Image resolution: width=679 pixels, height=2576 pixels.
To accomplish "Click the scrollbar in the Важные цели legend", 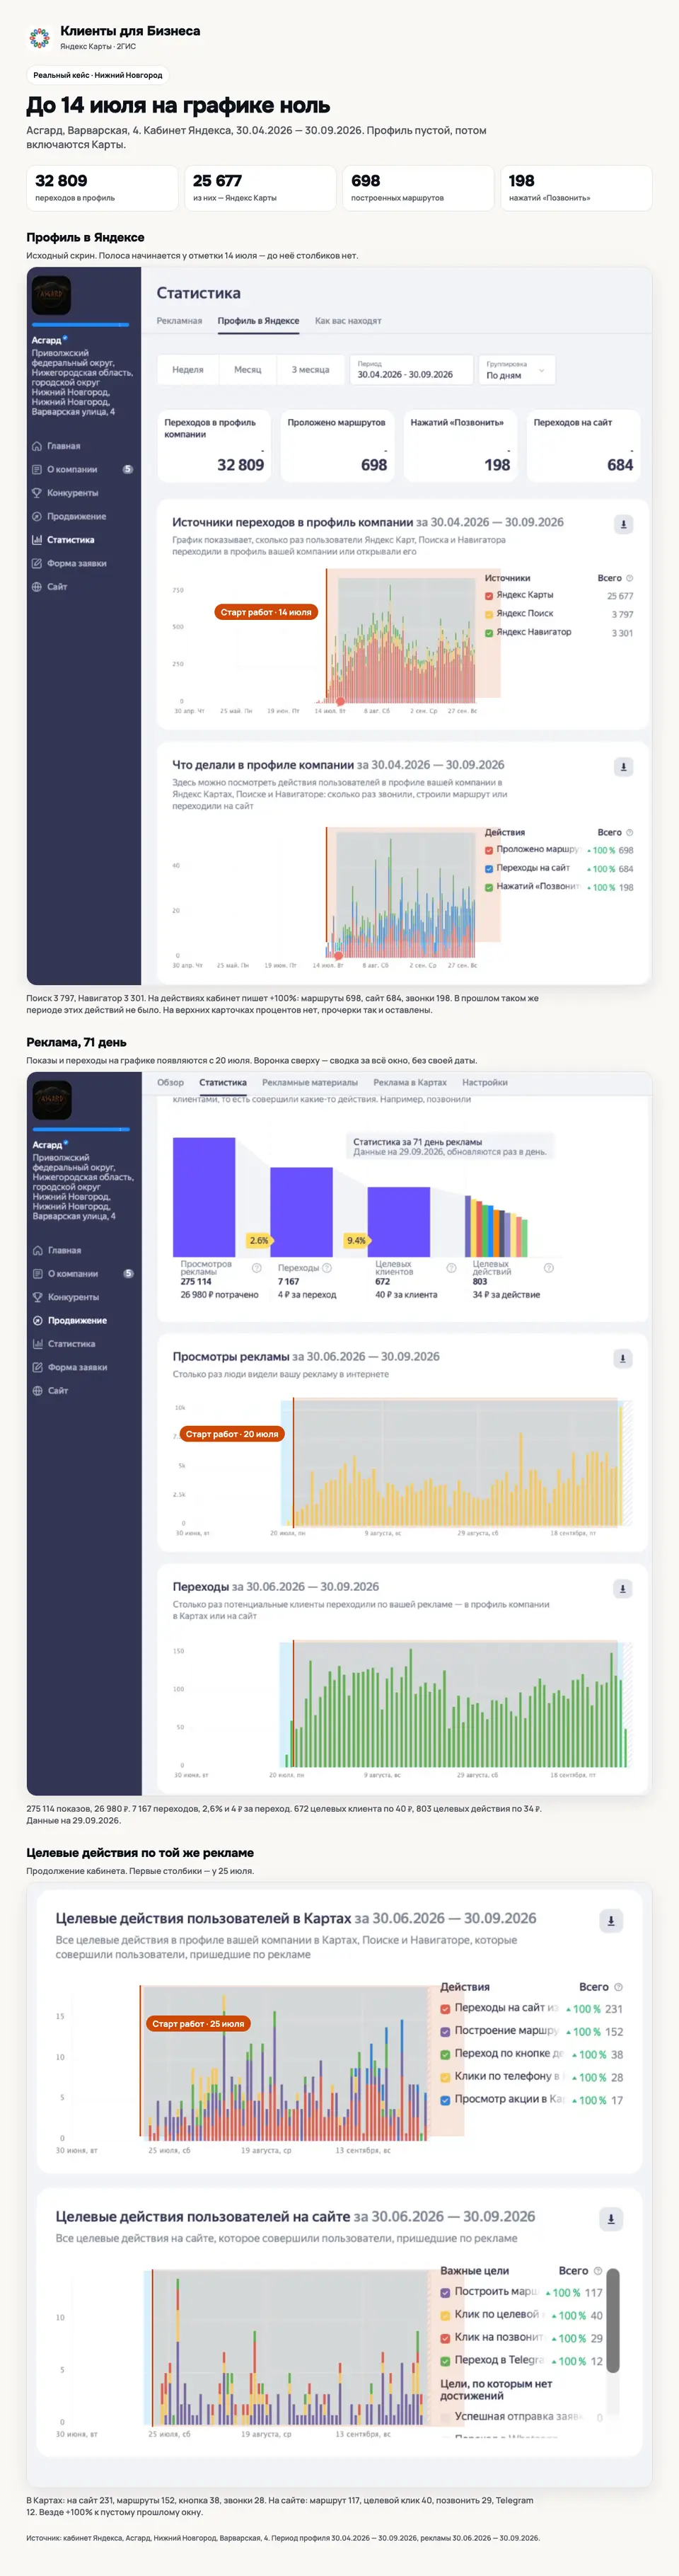I will [x=613, y=2320].
